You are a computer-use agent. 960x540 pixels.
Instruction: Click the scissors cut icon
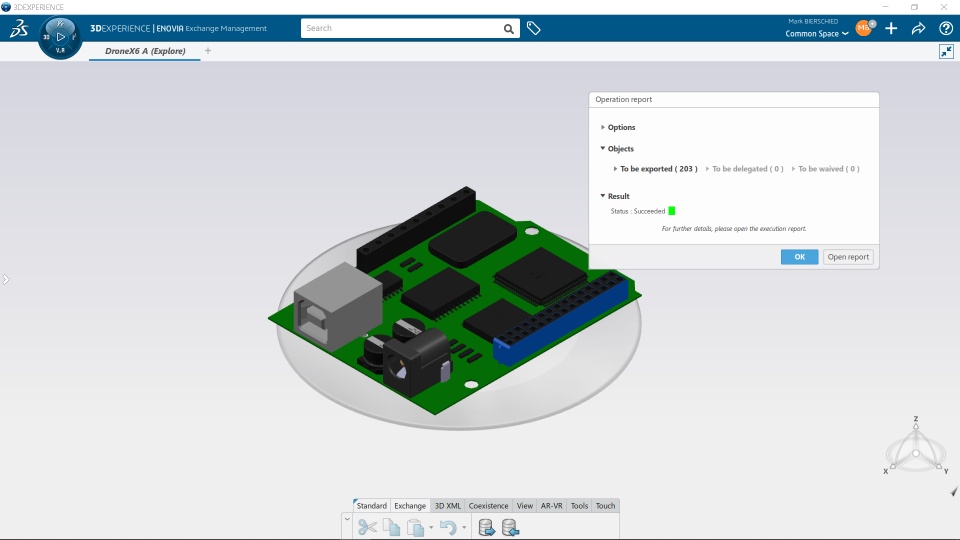coord(367,527)
